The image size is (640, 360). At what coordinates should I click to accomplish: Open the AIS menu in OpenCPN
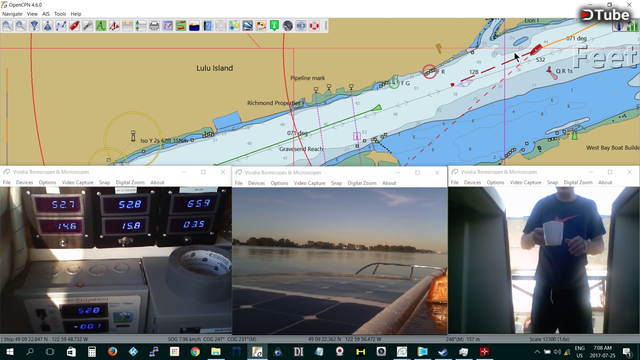tap(46, 14)
